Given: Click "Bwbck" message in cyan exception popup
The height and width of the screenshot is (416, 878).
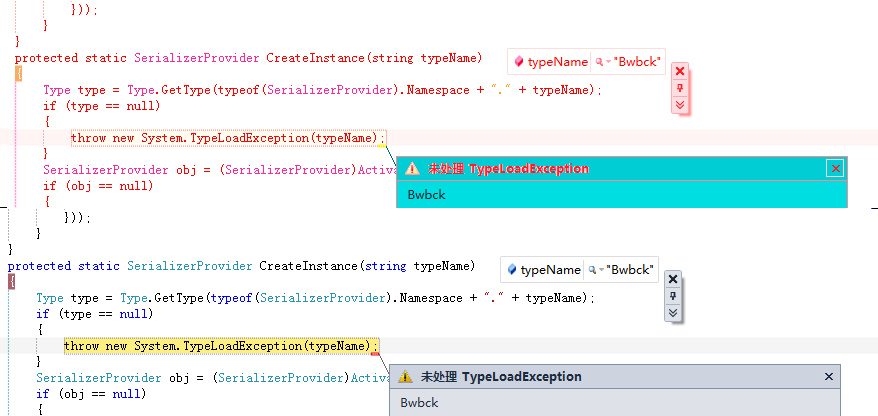Looking at the screenshot, I should [x=427, y=195].
